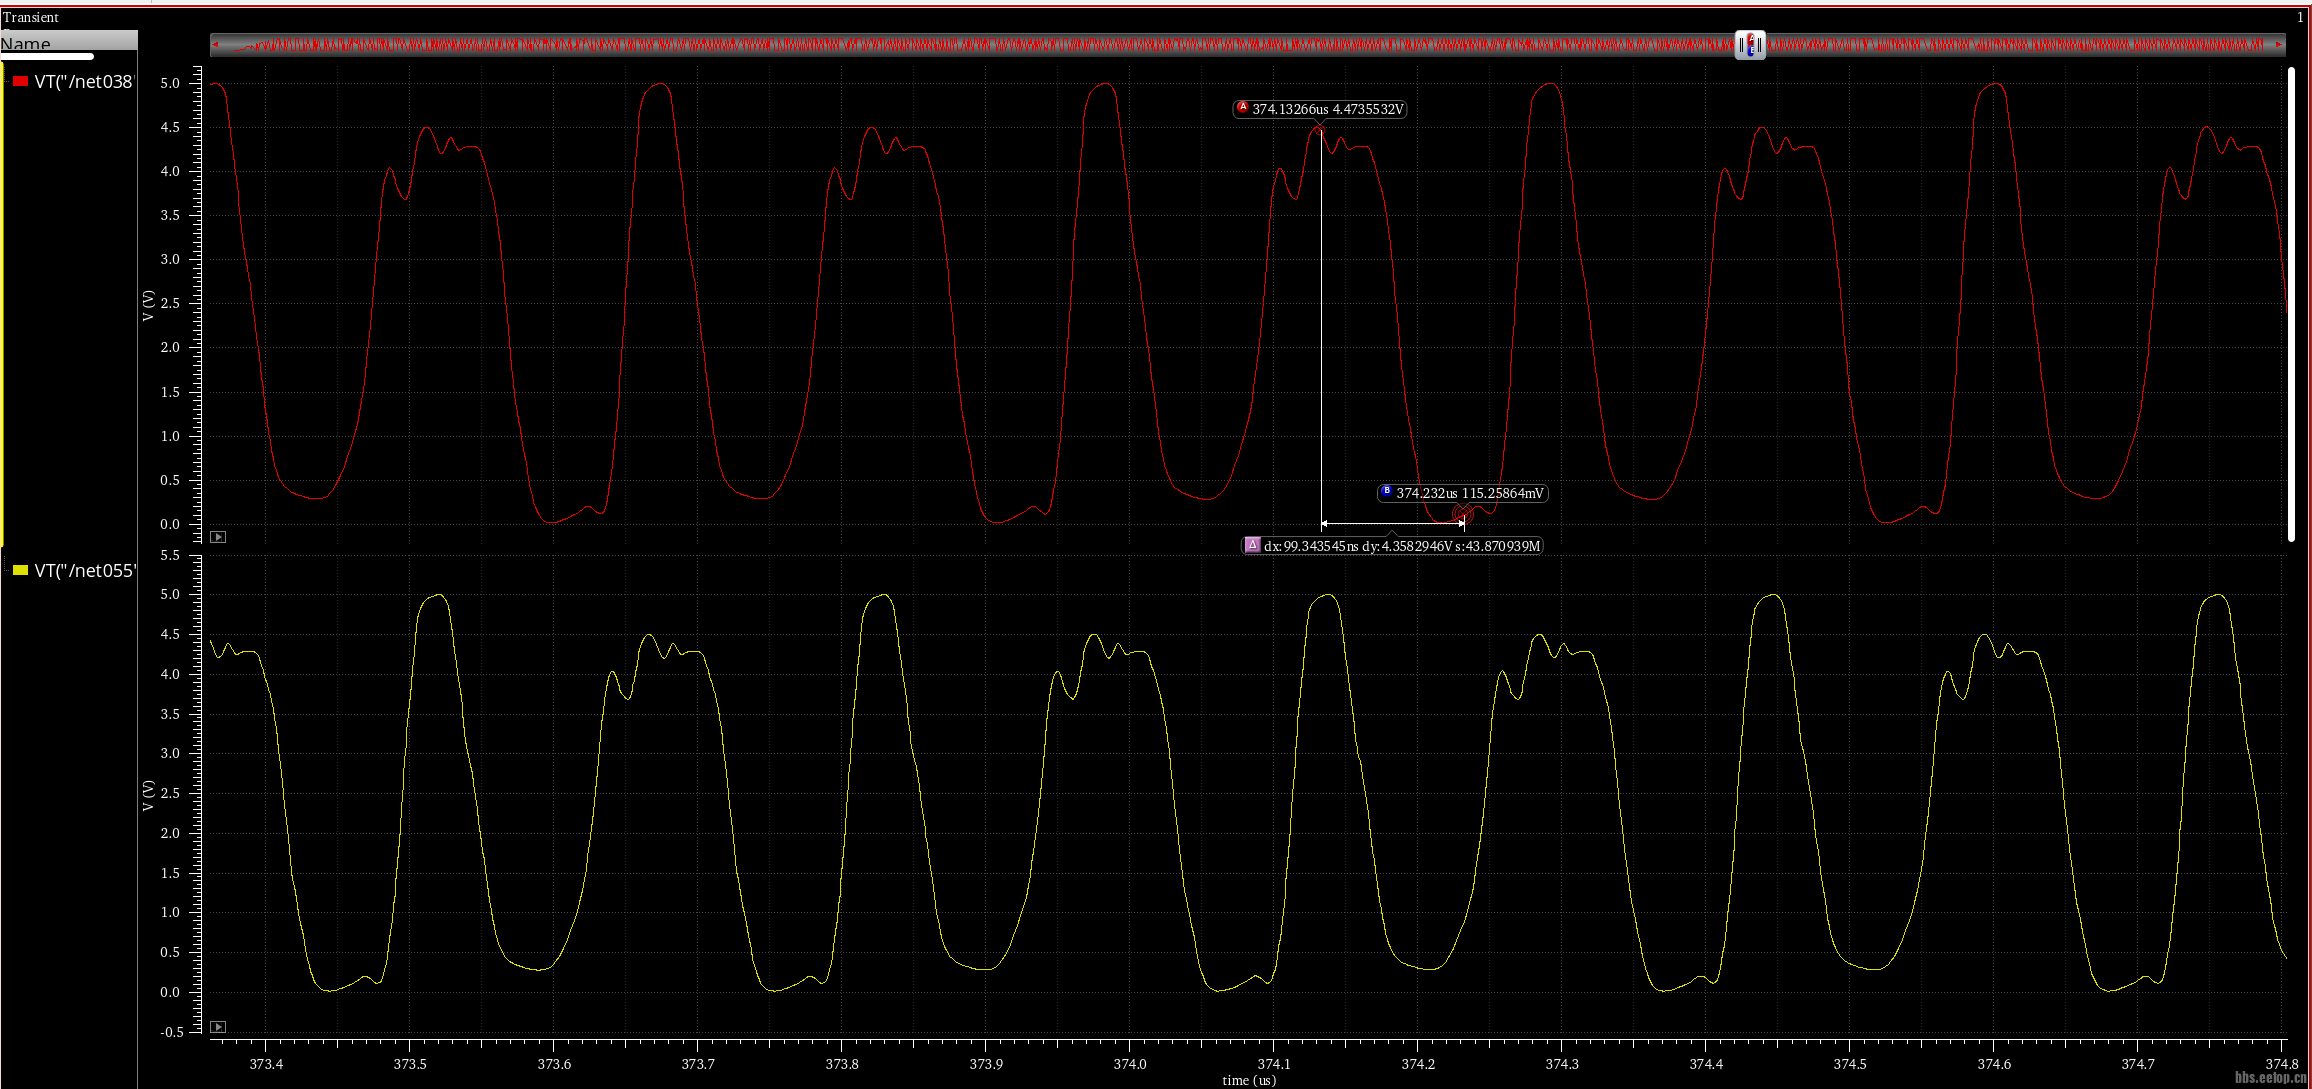This screenshot has width=2312, height=1089.
Task: Click the 5.5 tick on yellow strip axis
Action: click(170, 555)
